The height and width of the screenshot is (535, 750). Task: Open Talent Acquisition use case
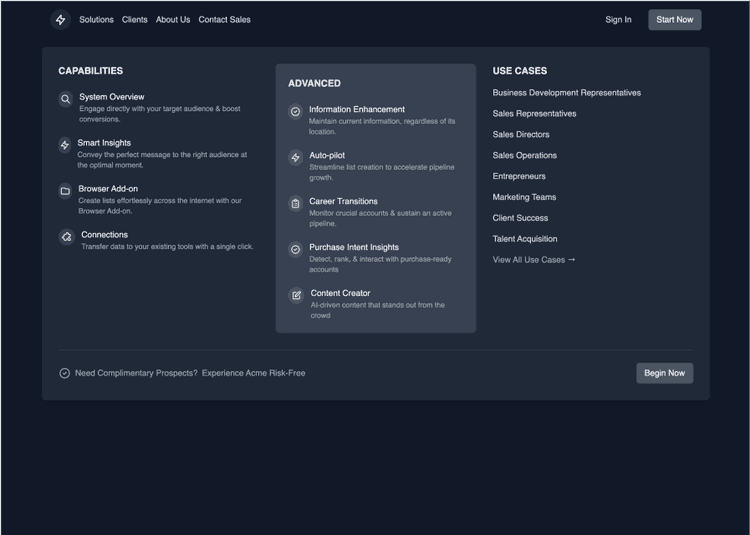(x=524, y=239)
